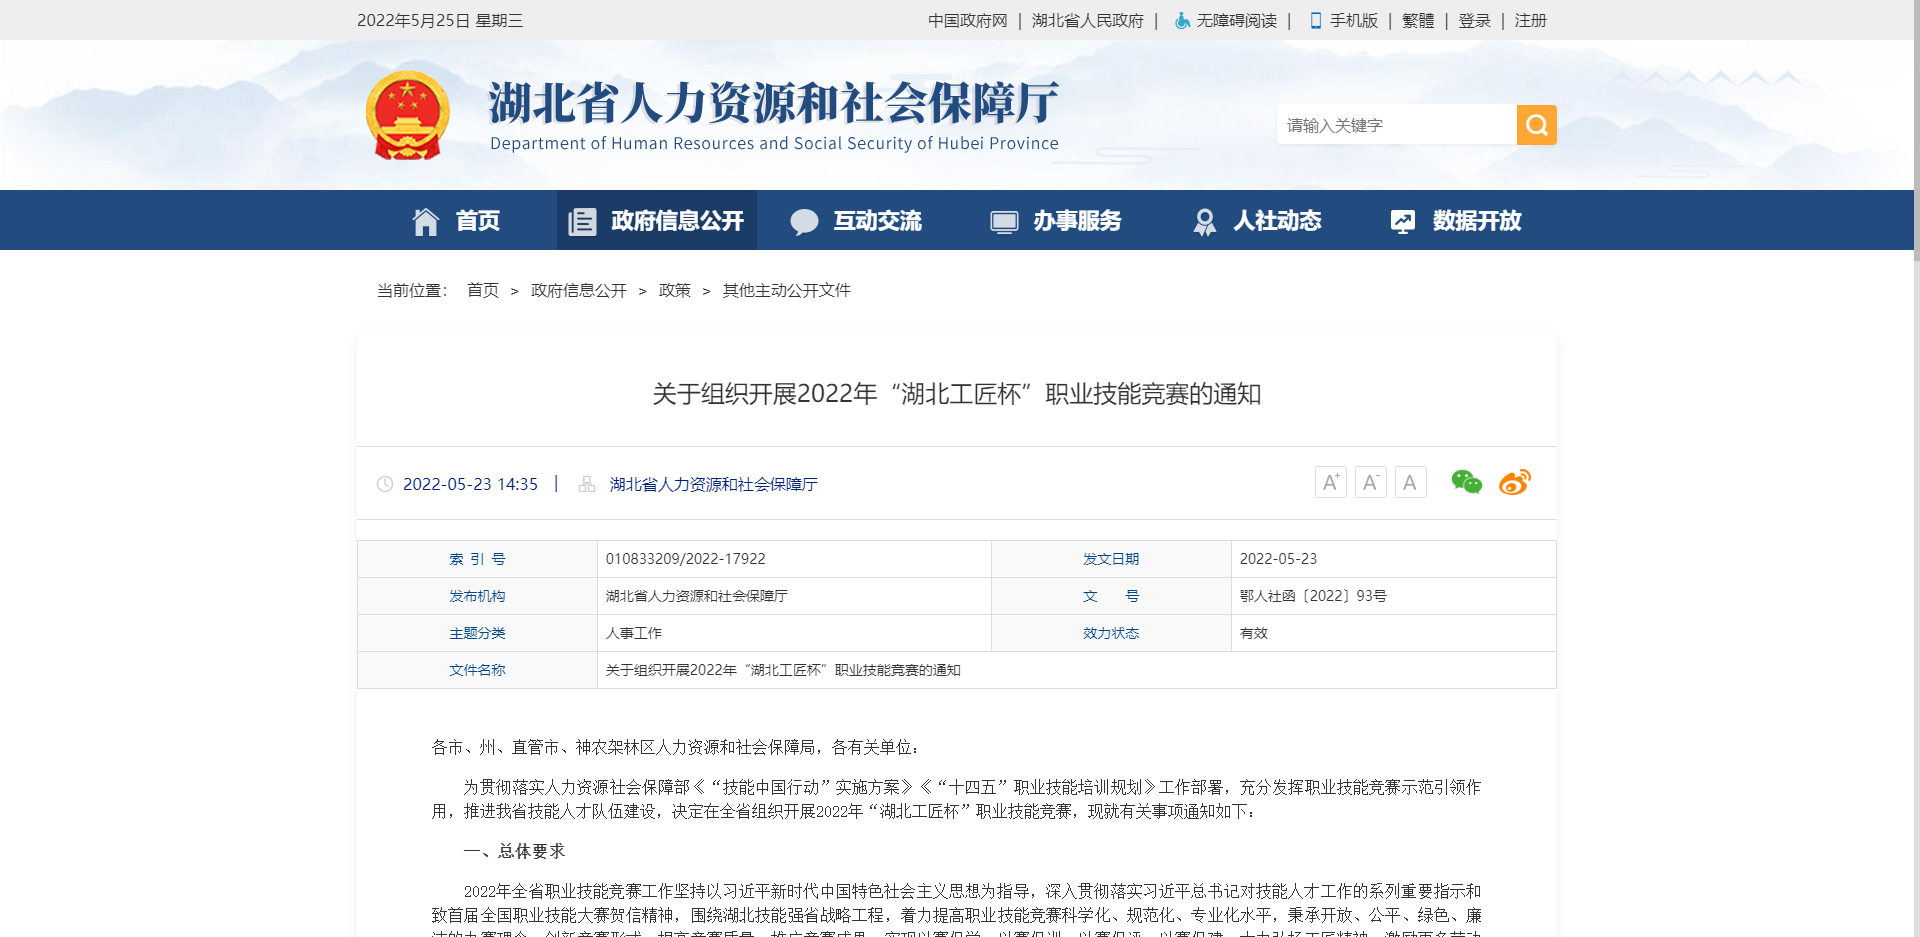Increase font size with A+ icon
Screen dimensions: 1920x937
coord(1330,482)
